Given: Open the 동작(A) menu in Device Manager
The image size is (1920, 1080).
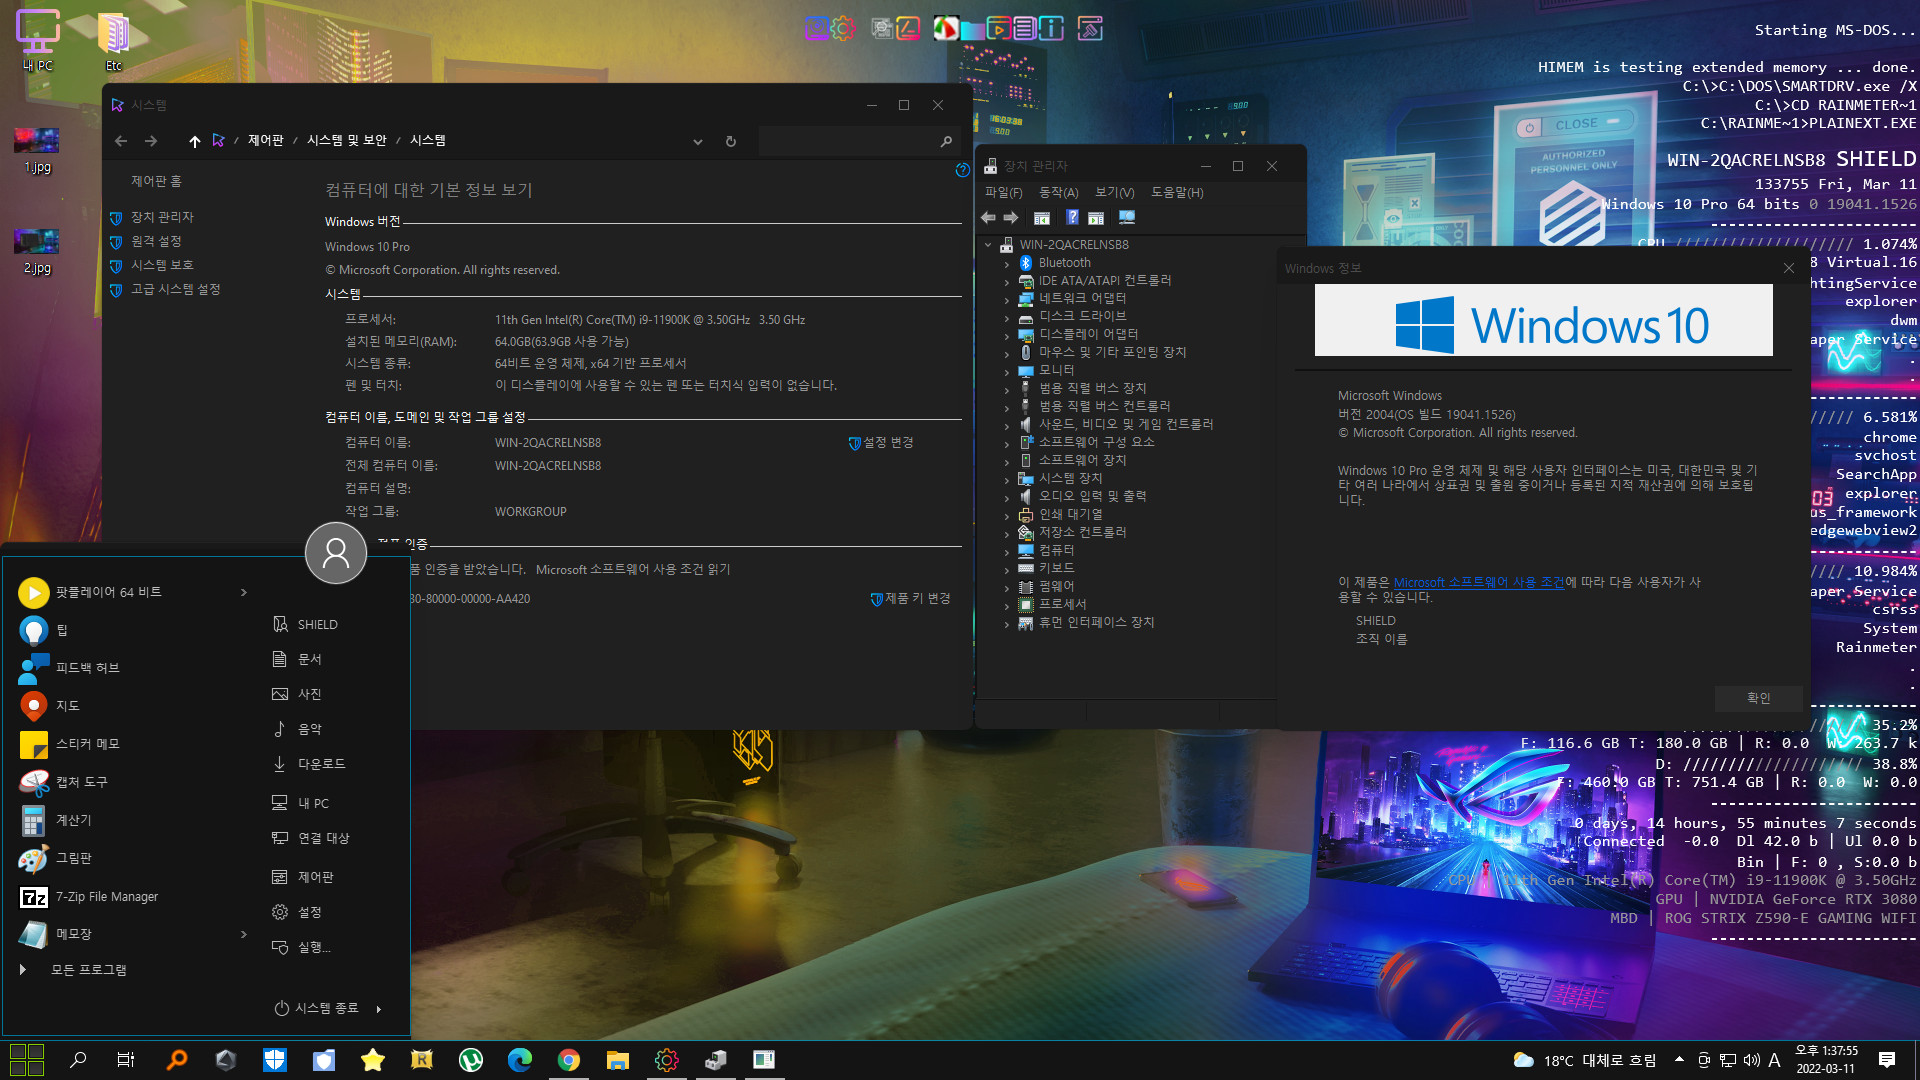Looking at the screenshot, I should point(1059,192).
